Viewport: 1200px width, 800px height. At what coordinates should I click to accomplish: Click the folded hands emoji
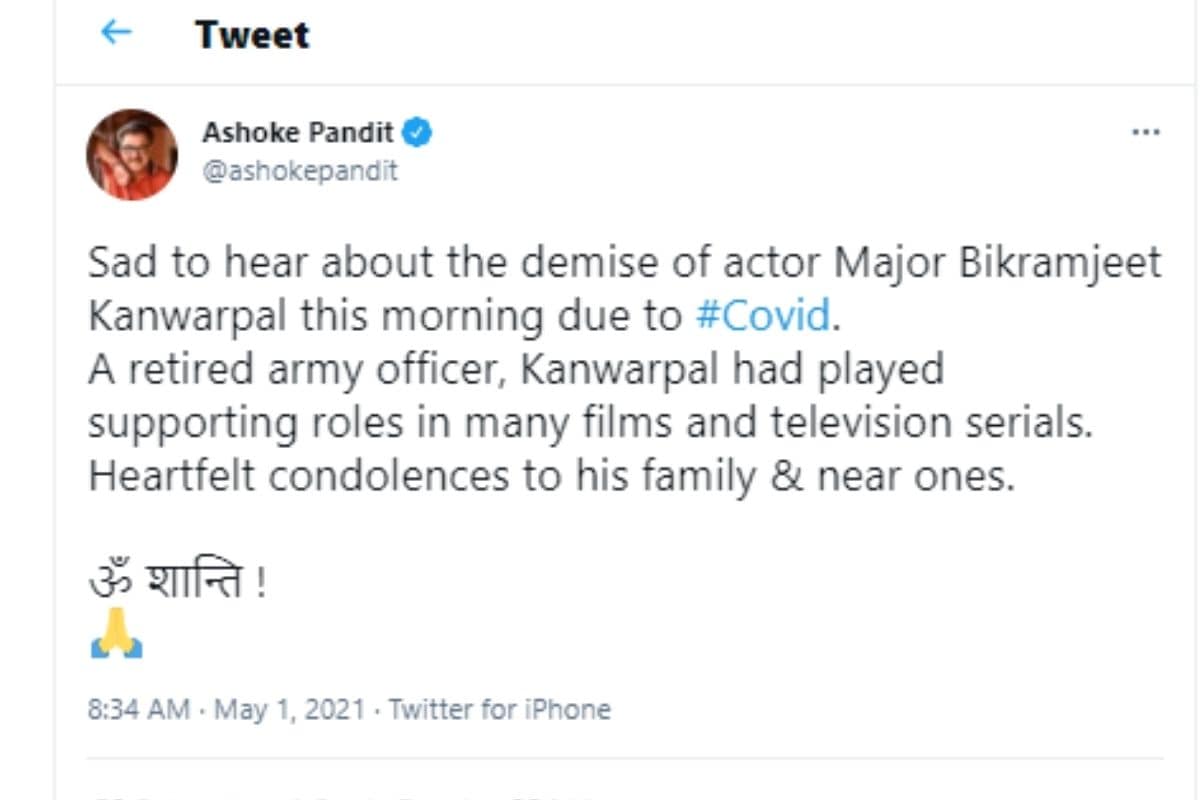coord(117,633)
